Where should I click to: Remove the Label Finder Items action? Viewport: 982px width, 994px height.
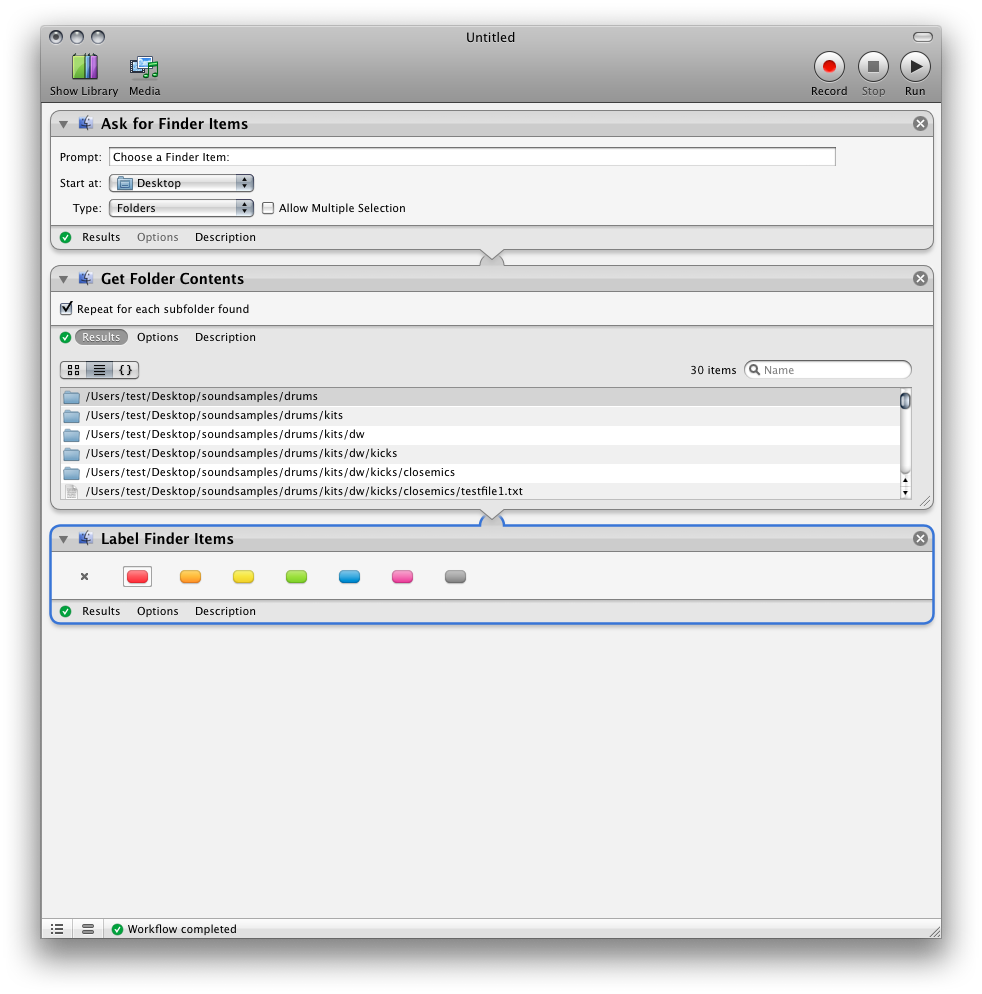pos(921,538)
